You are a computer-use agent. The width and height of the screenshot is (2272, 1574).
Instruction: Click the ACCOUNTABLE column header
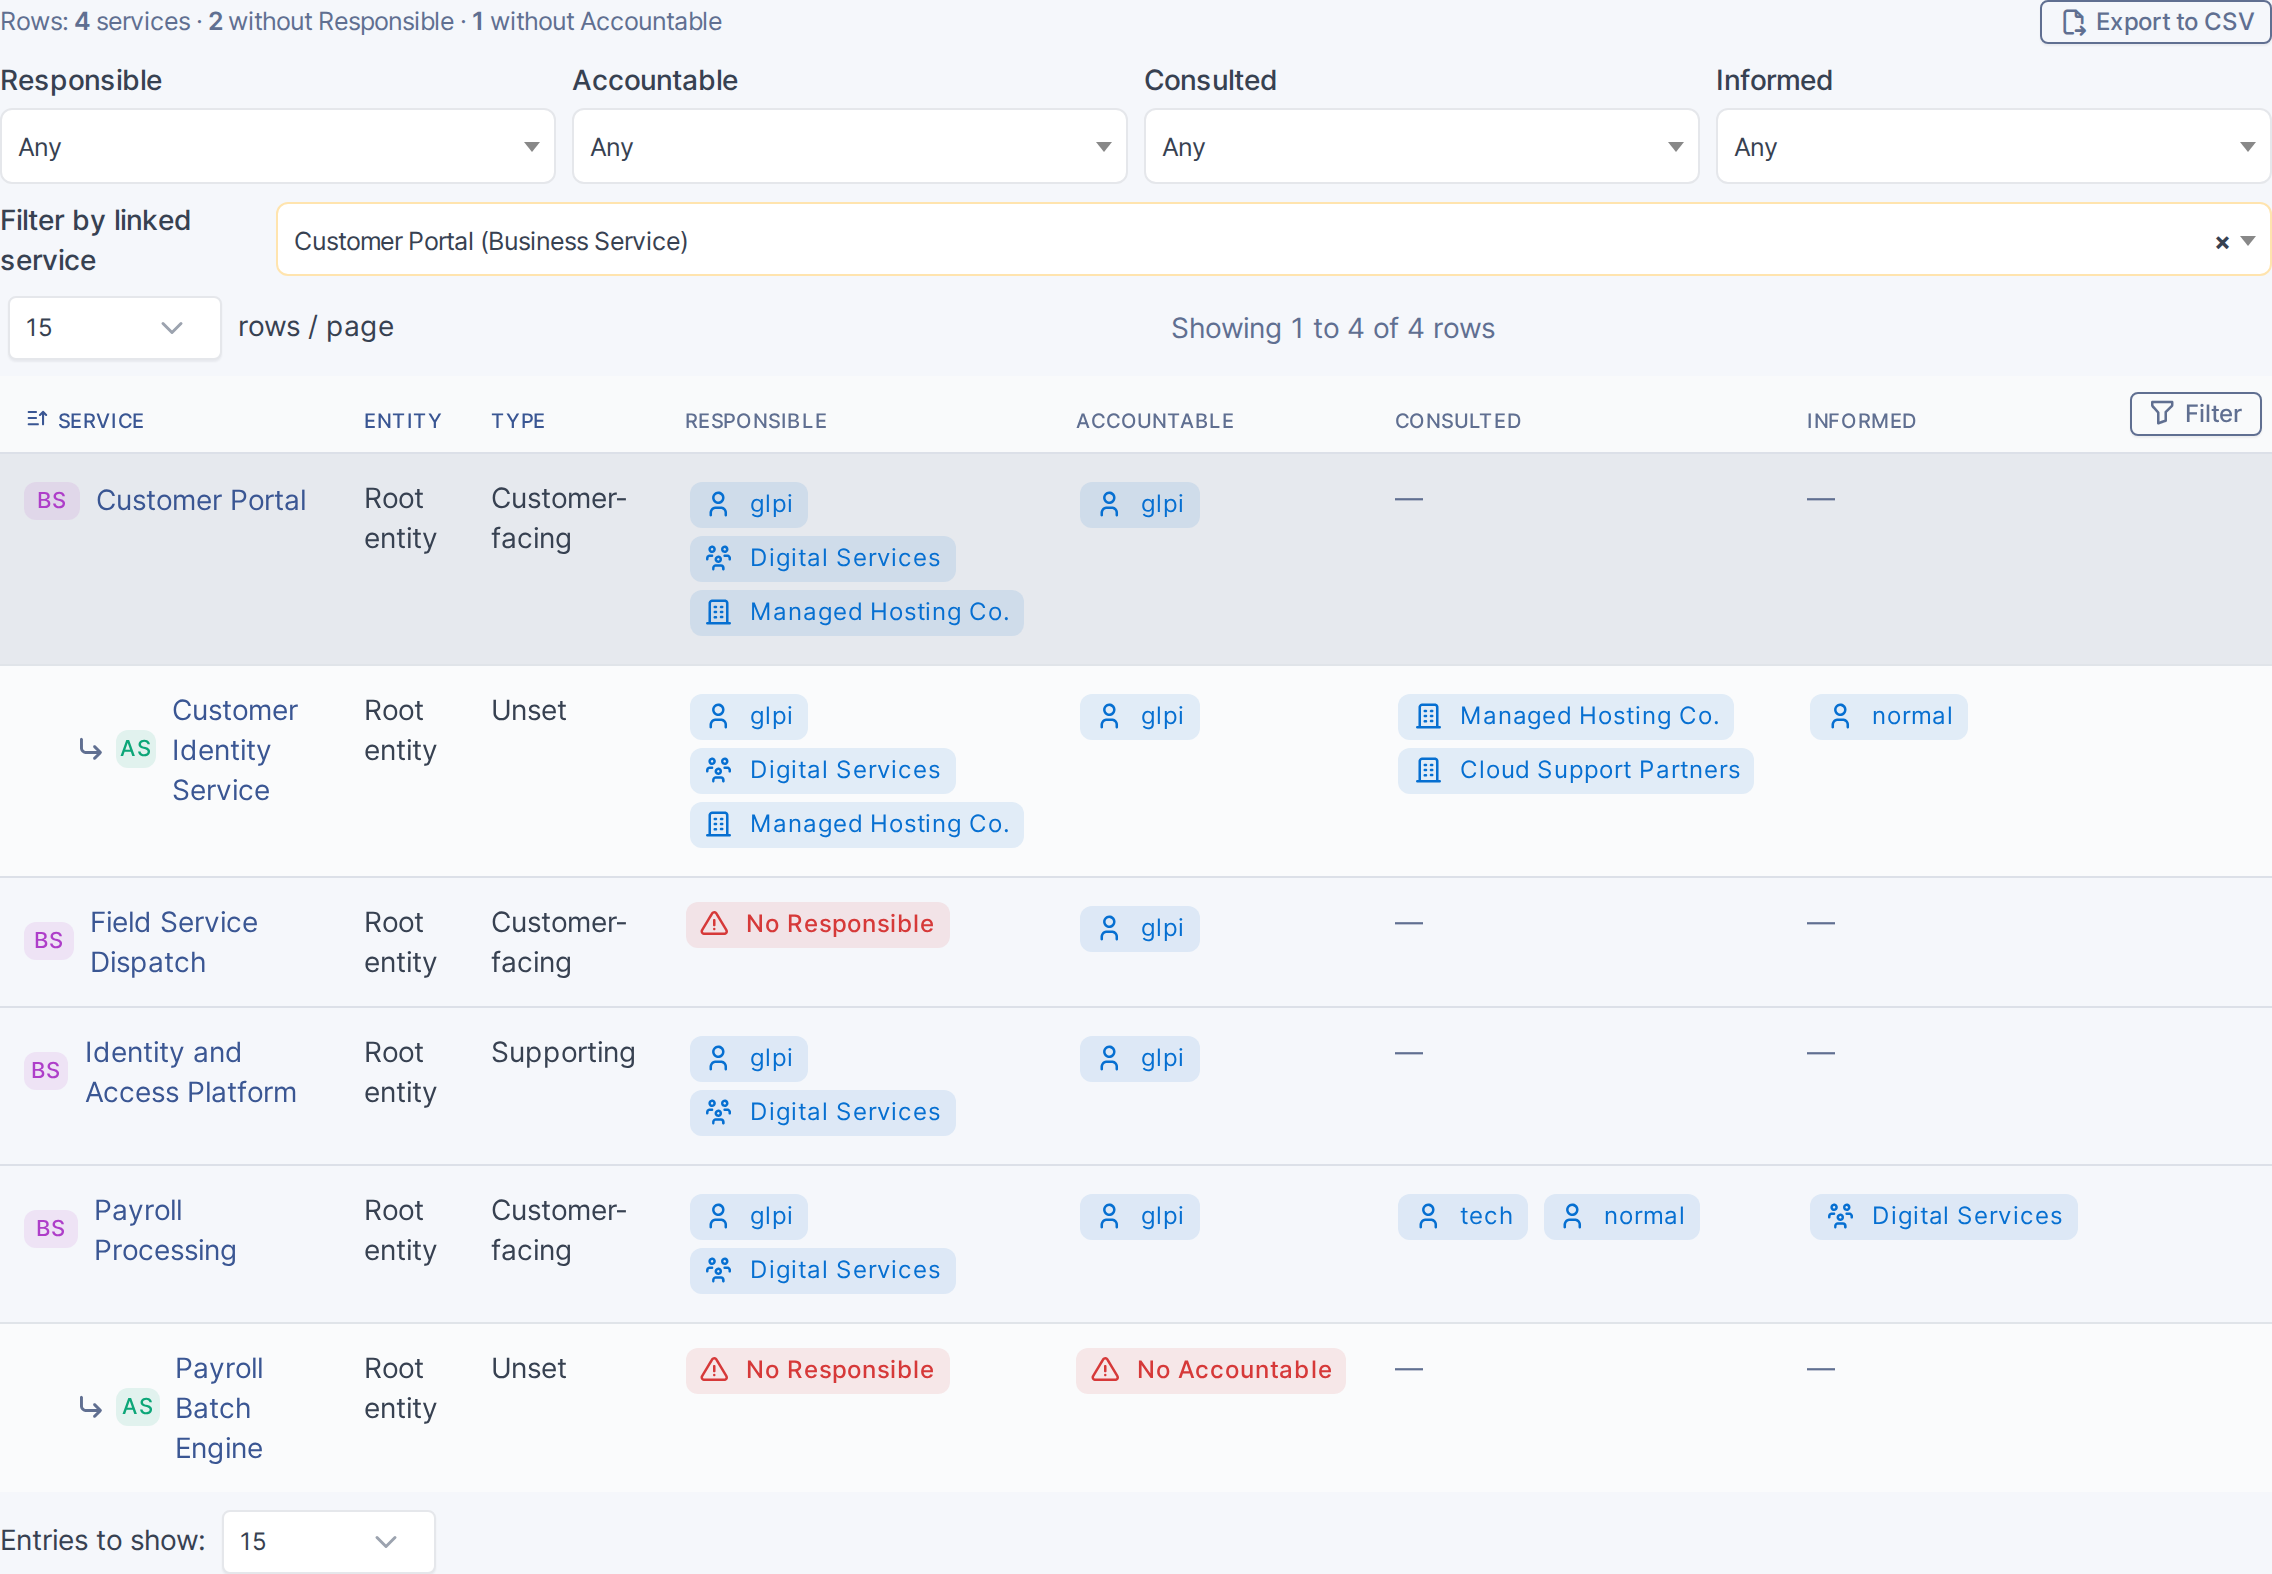coord(1155,421)
